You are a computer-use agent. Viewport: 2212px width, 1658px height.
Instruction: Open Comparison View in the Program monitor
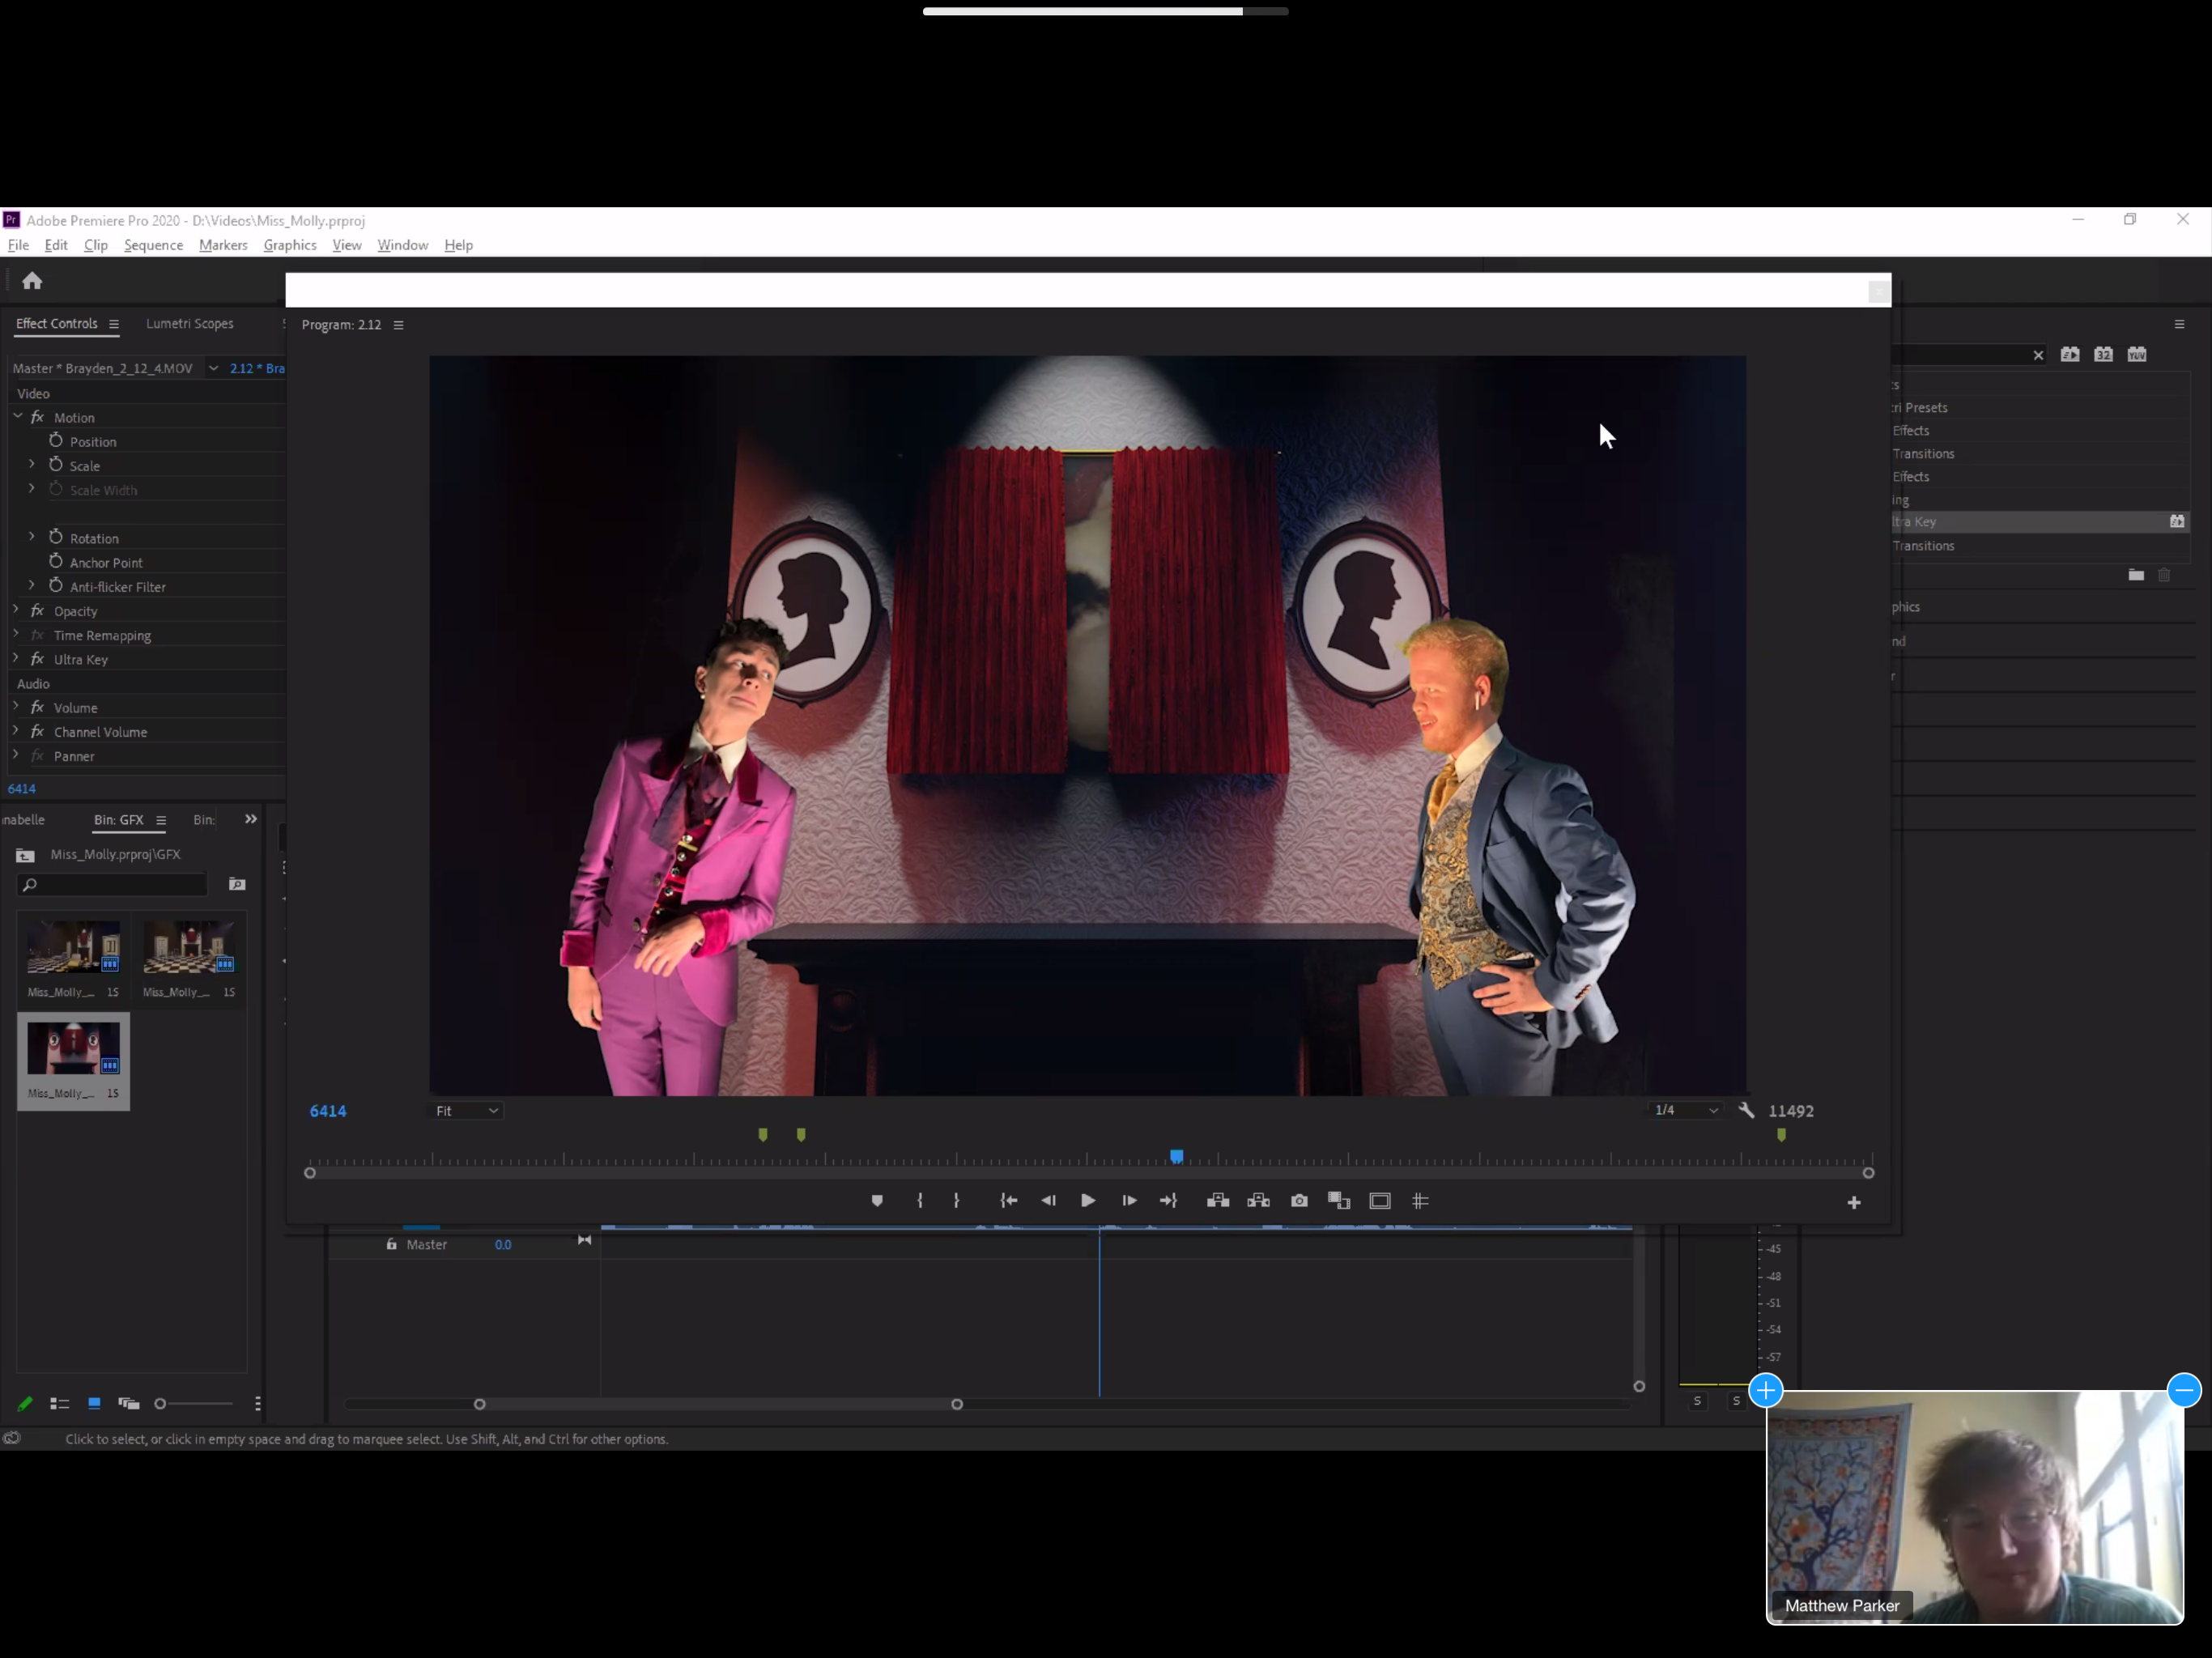[x=1339, y=1201]
